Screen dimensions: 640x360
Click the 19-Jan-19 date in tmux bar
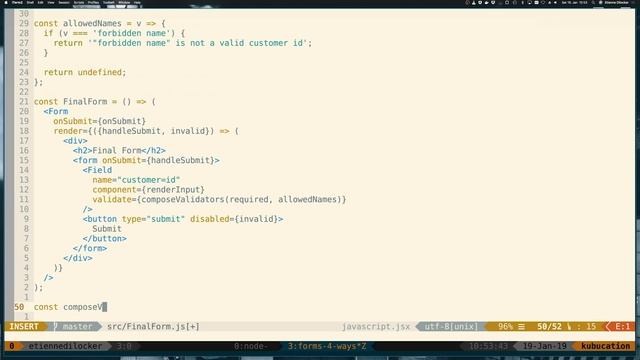544,346
